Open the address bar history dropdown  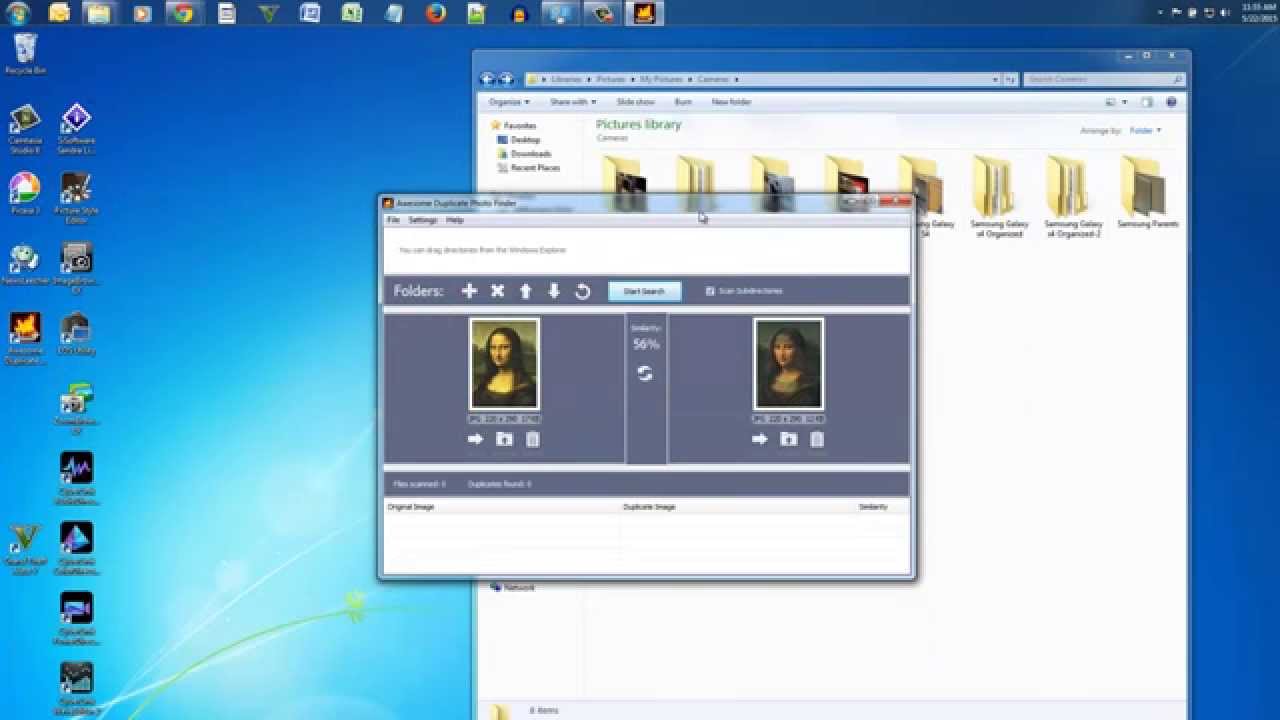click(995, 79)
